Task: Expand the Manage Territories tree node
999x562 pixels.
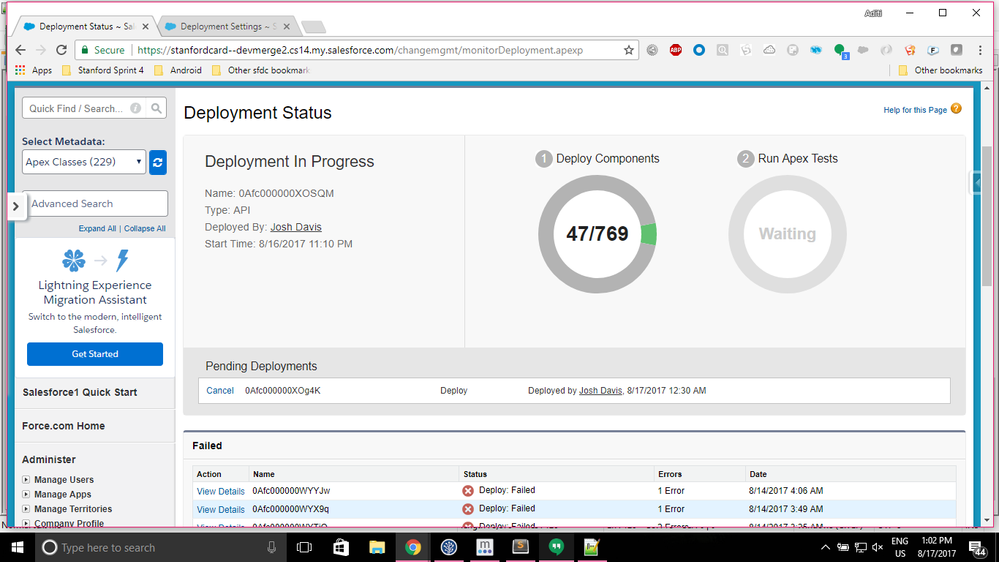Action: [x=25, y=508]
